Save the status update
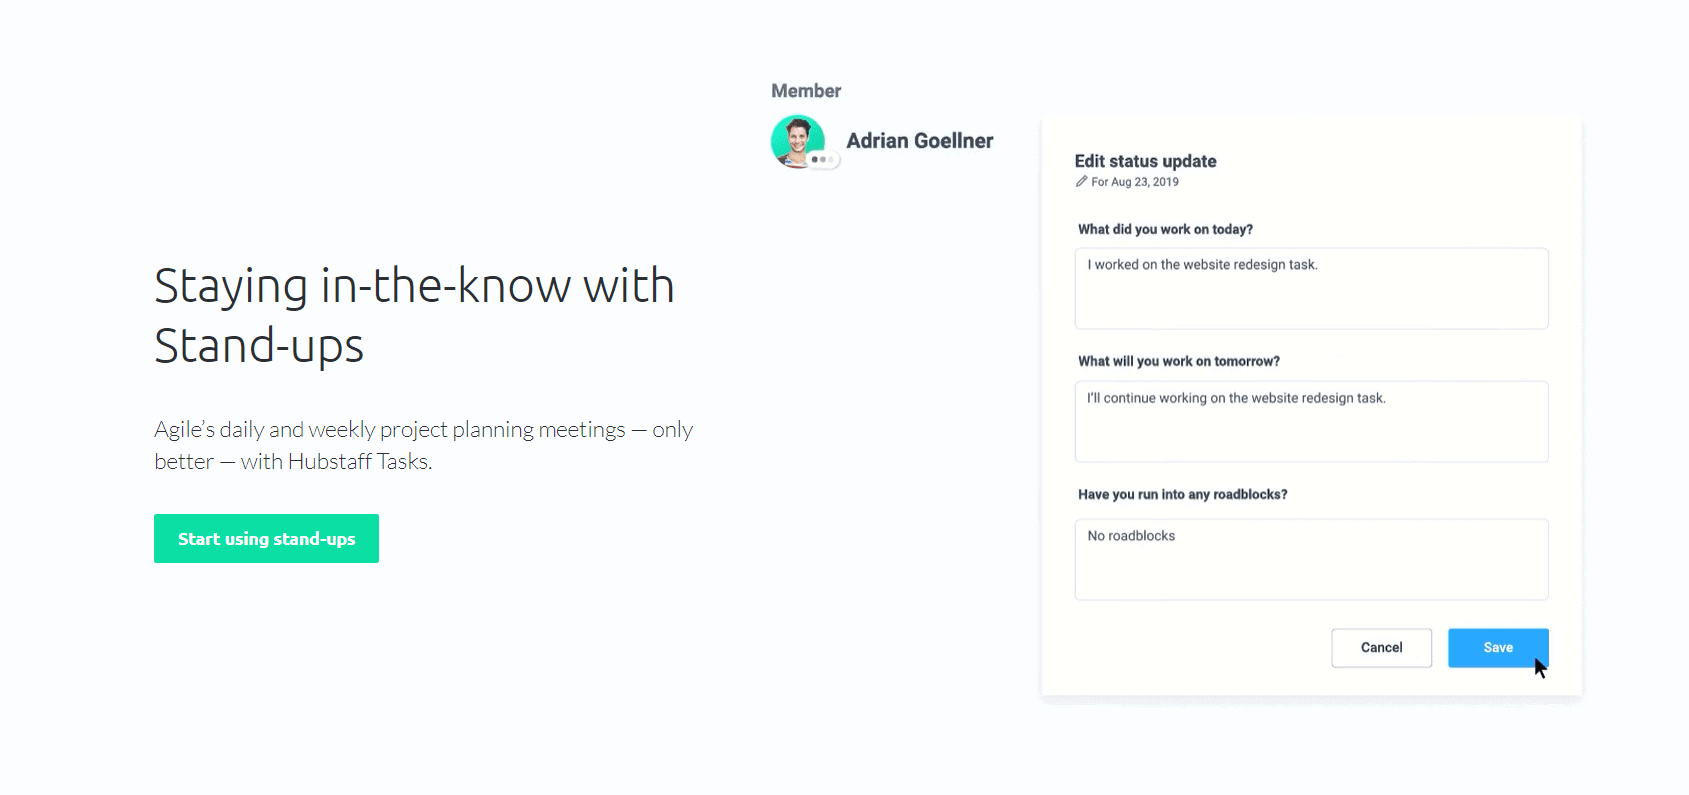 coord(1498,648)
